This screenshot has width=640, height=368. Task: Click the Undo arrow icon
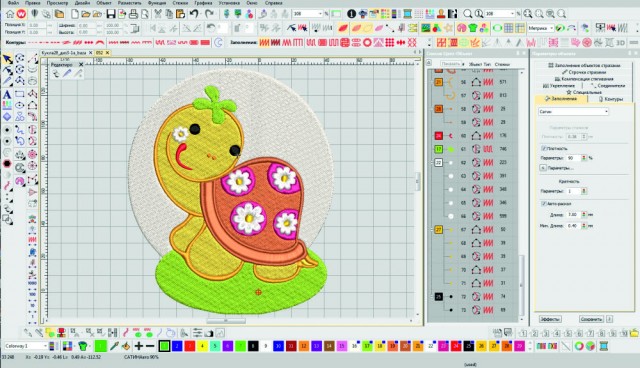[194, 14]
